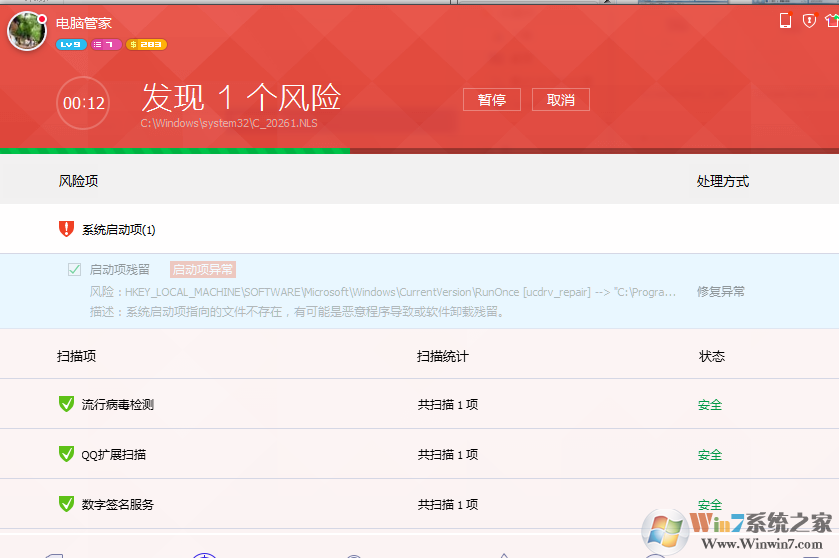This screenshot has width=839, height=558.
Task: Click green shield icon next to QQ扩展扫描
Action: [x=66, y=454]
